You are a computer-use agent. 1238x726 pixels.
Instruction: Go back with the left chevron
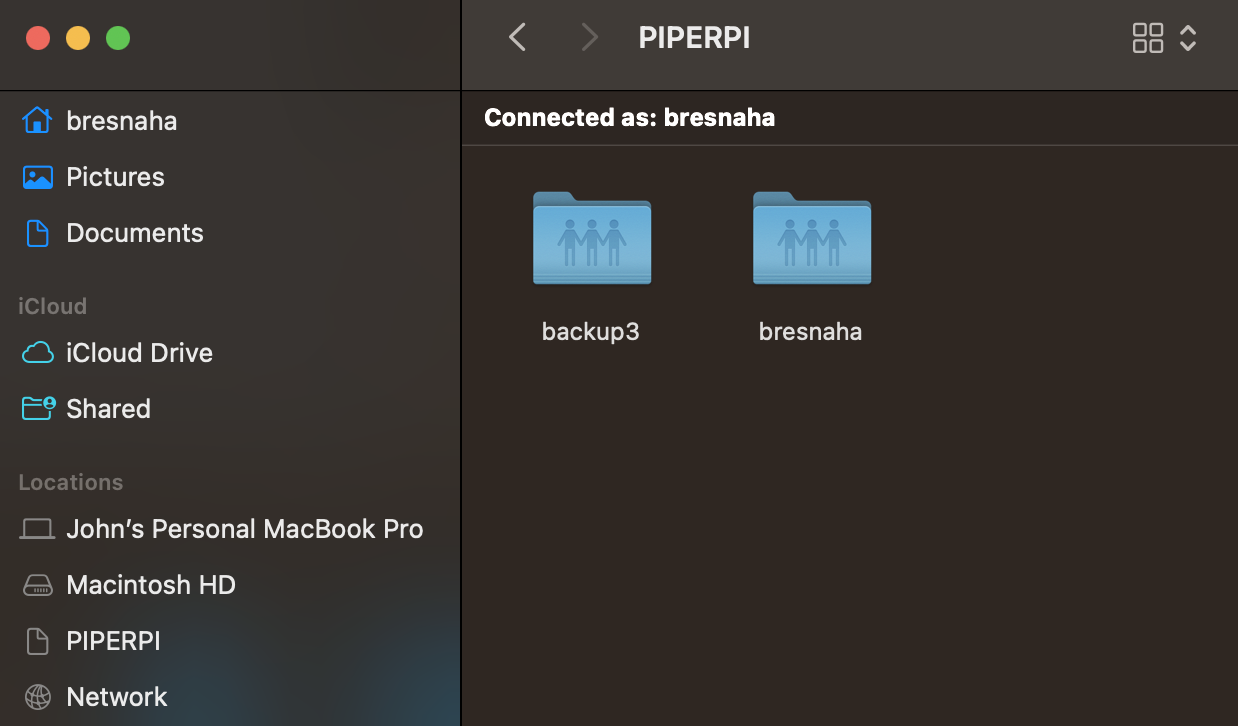(x=517, y=38)
